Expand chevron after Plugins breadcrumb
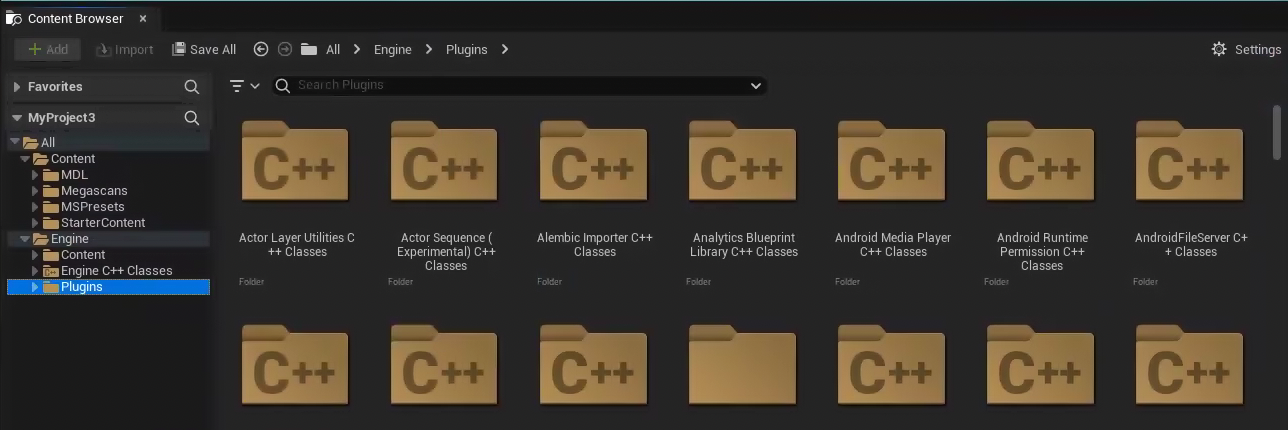The width and height of the screenshot is (1288, 430). tap(505, 49)
